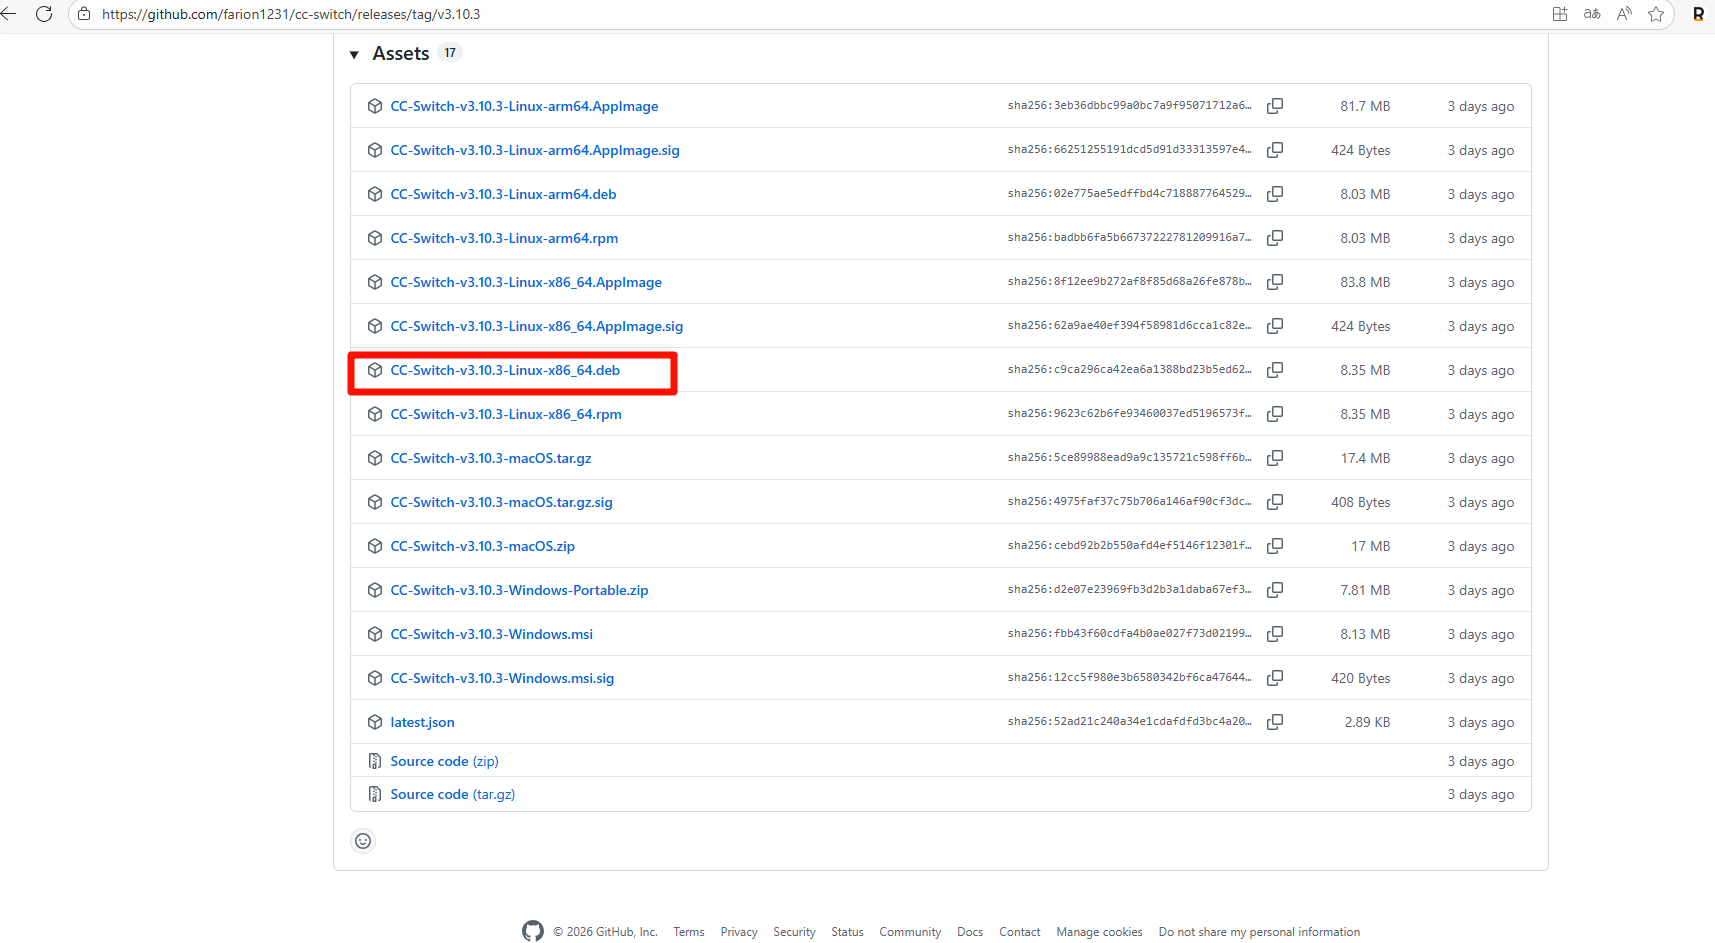
Task: Collapse the Assets section
Action: [x=355, y=53]
